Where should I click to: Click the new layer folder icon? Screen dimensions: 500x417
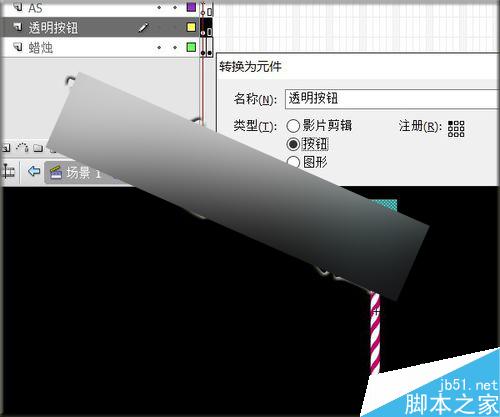38,148
